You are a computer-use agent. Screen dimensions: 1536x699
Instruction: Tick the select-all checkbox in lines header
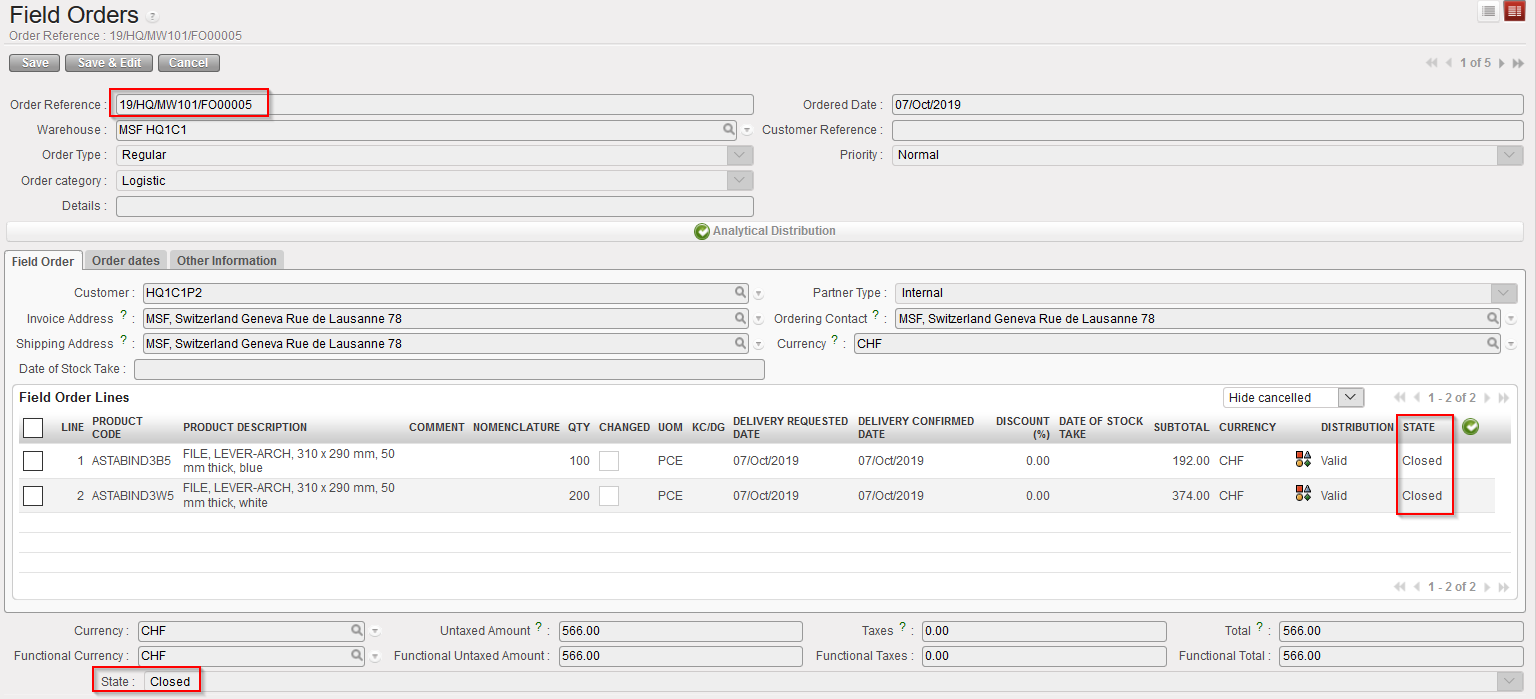click(33, 428)
